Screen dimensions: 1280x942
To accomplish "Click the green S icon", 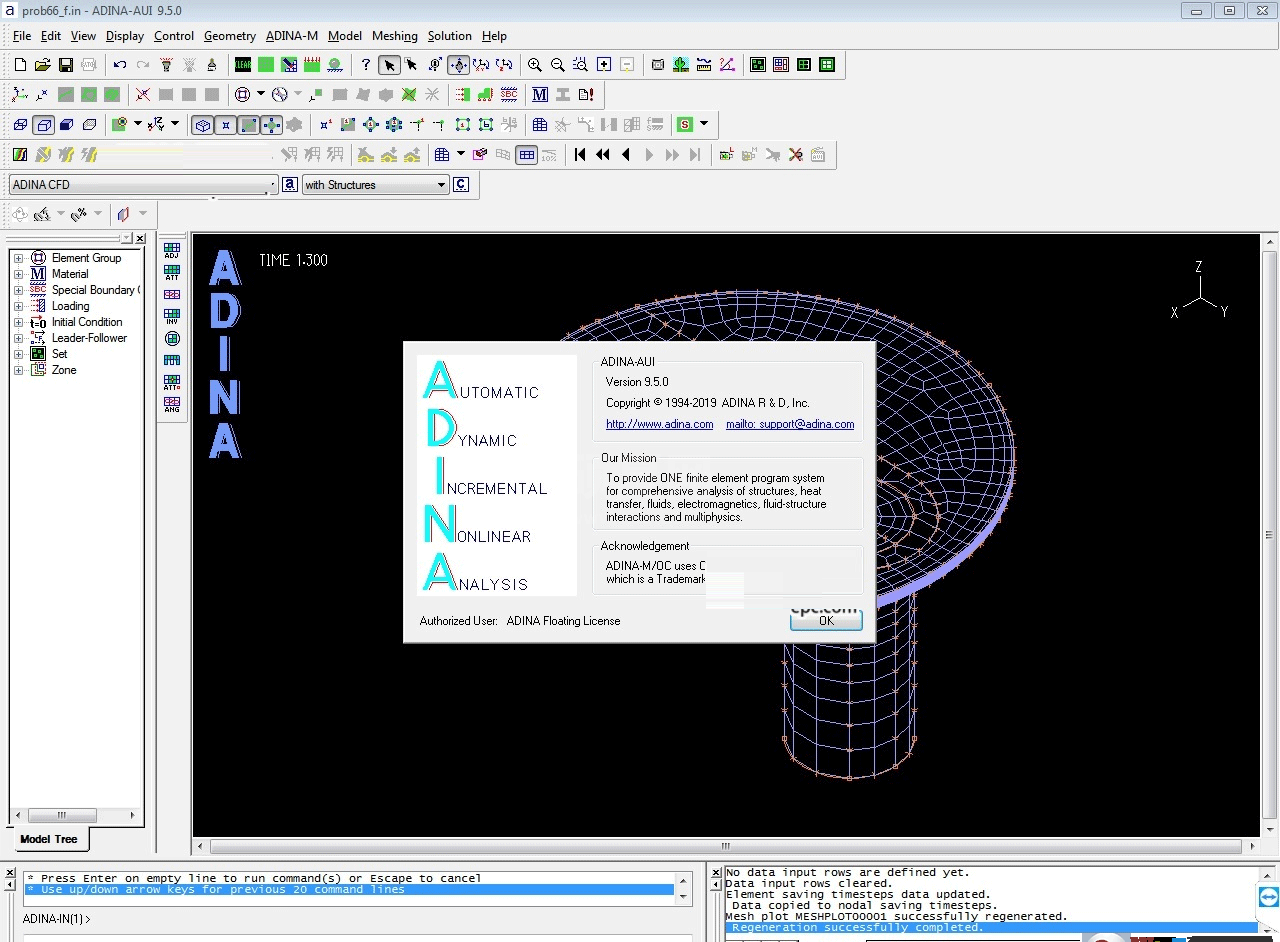I will pyautogui.click(x=685, y=125).
